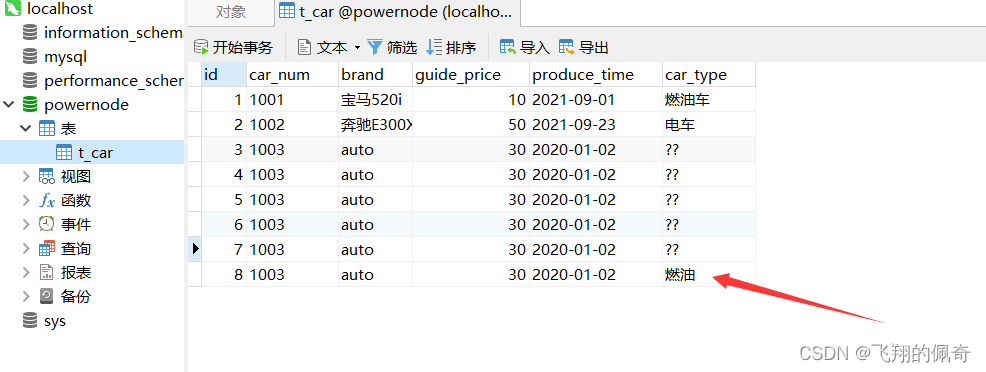The image size is (986, 372).
Task: Click the id cell with value 8
Action: point(224,275)
